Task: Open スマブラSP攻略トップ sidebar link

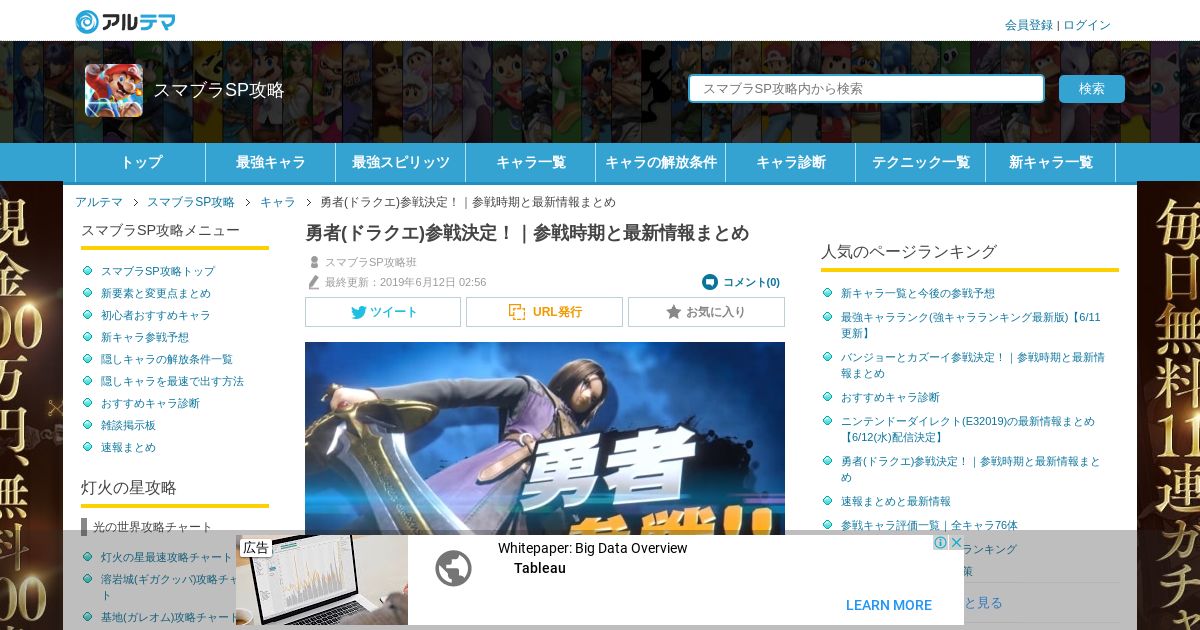Action: (158, 271)
